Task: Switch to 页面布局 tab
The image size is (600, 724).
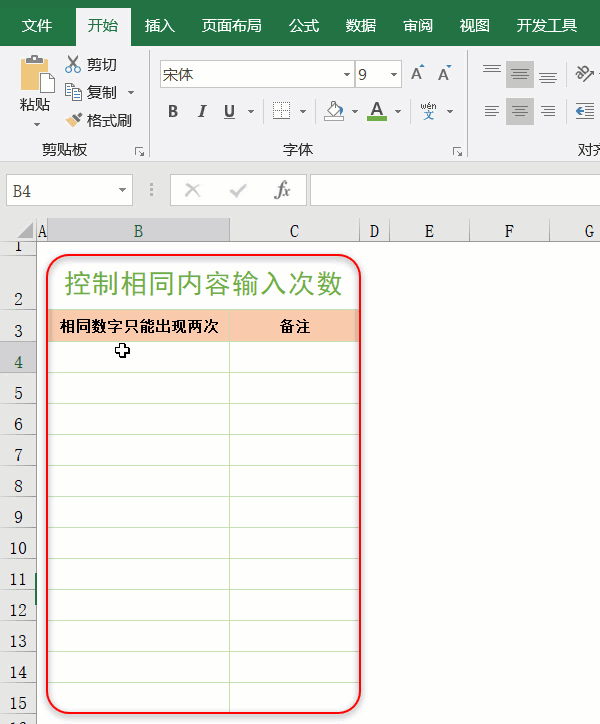Action: [231, 25]
